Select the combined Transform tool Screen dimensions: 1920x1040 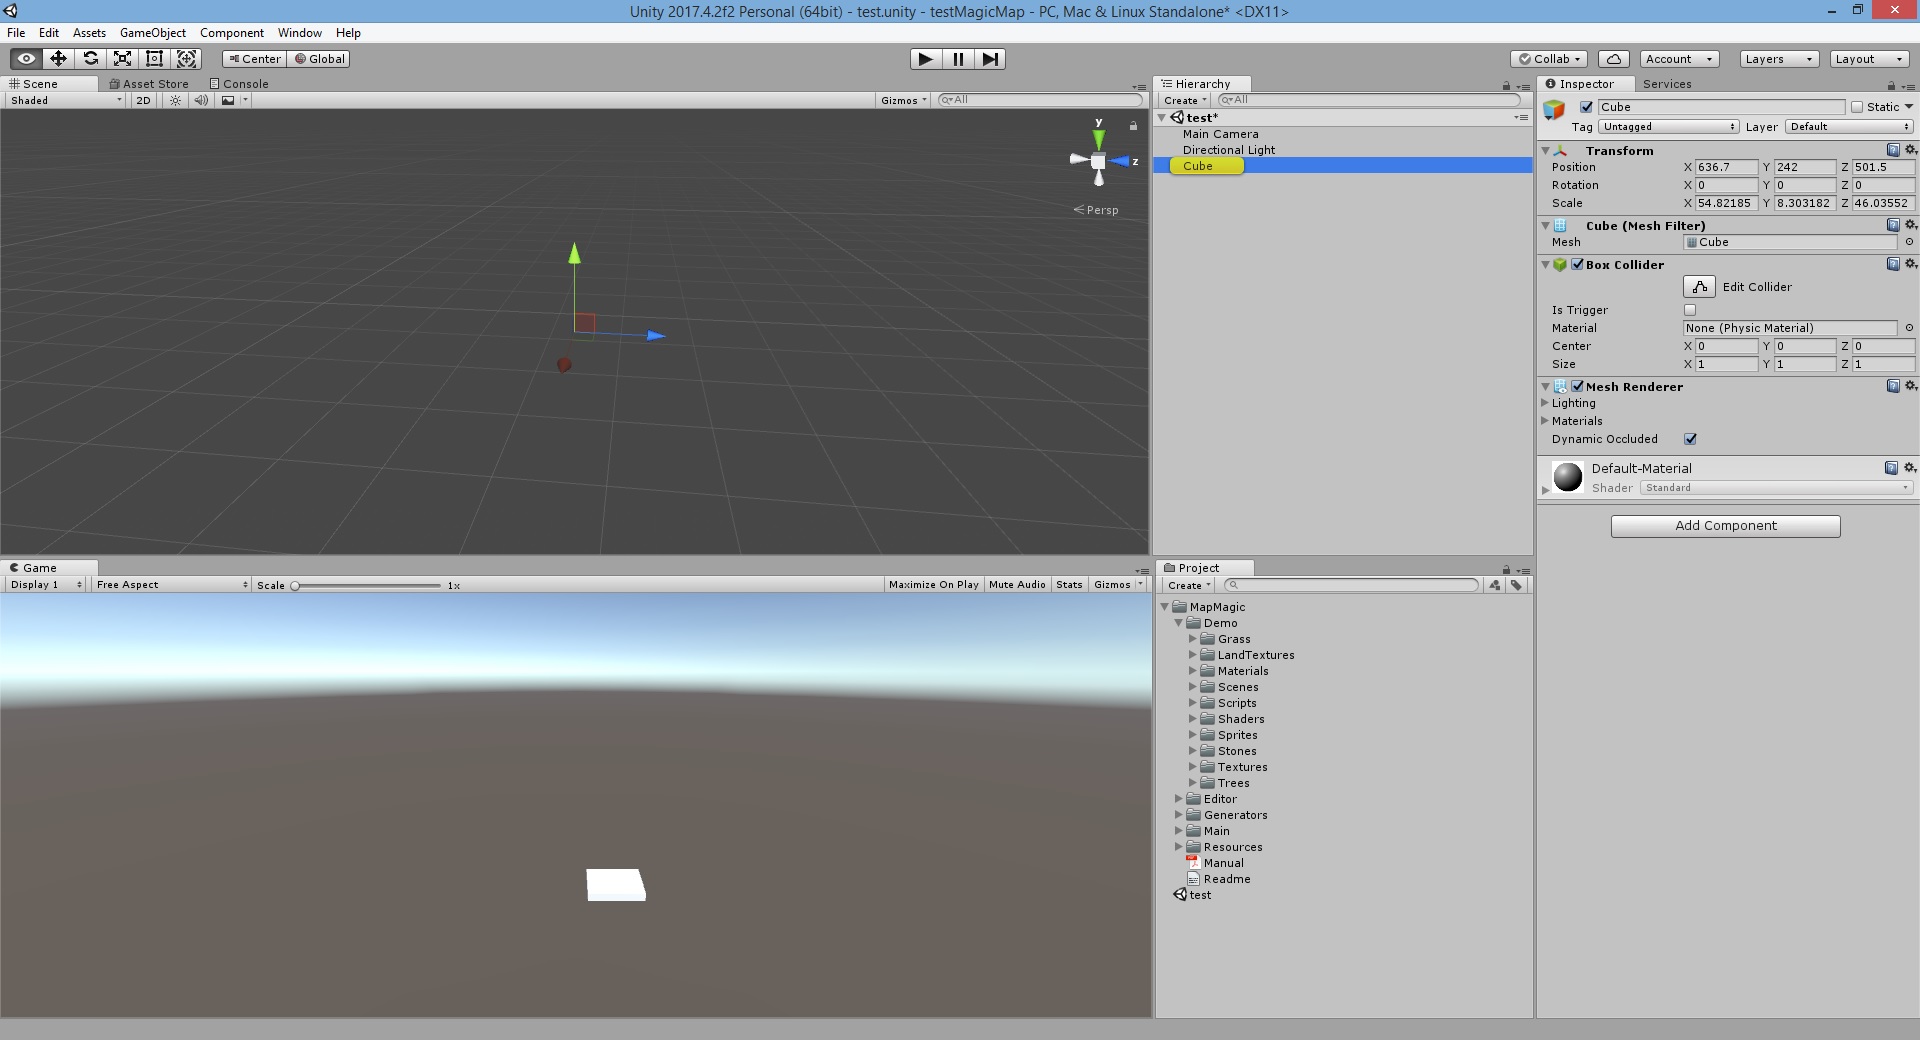pos(186,59)
